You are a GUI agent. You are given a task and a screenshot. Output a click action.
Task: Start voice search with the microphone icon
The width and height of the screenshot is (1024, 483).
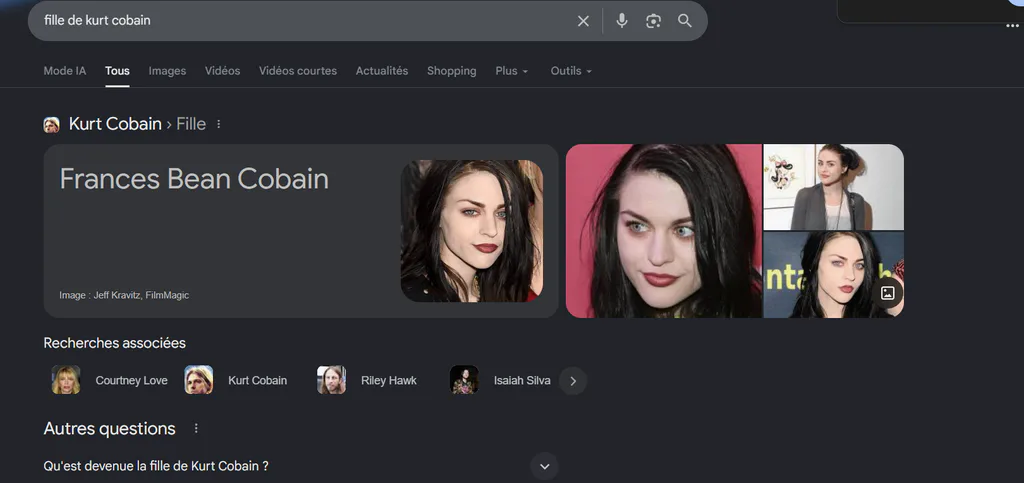(622, 21)
